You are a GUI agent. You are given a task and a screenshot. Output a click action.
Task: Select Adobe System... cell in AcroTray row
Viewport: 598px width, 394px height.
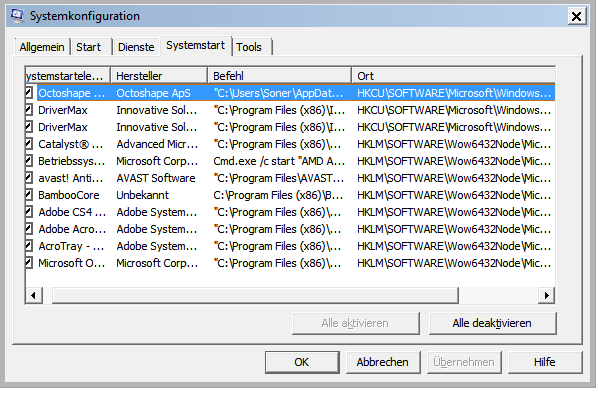[157, 246]
